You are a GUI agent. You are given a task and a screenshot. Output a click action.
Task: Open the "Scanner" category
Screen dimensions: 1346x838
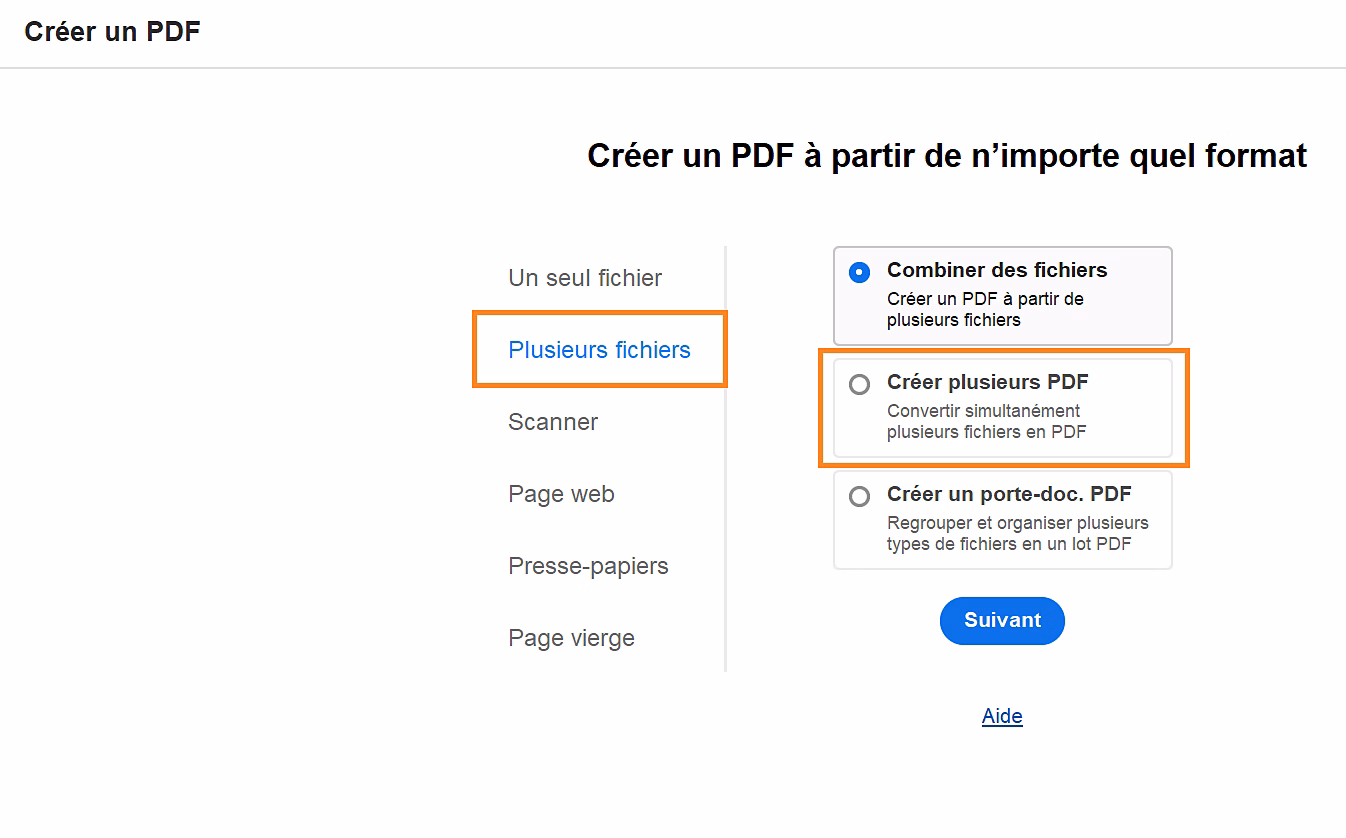click(553, 422)
